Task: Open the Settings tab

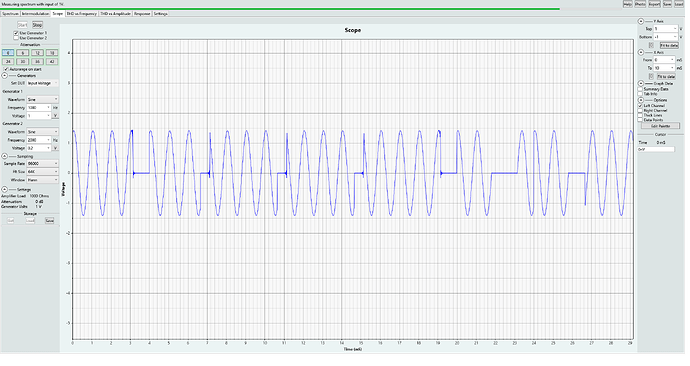Action: (x=160, y=14)
